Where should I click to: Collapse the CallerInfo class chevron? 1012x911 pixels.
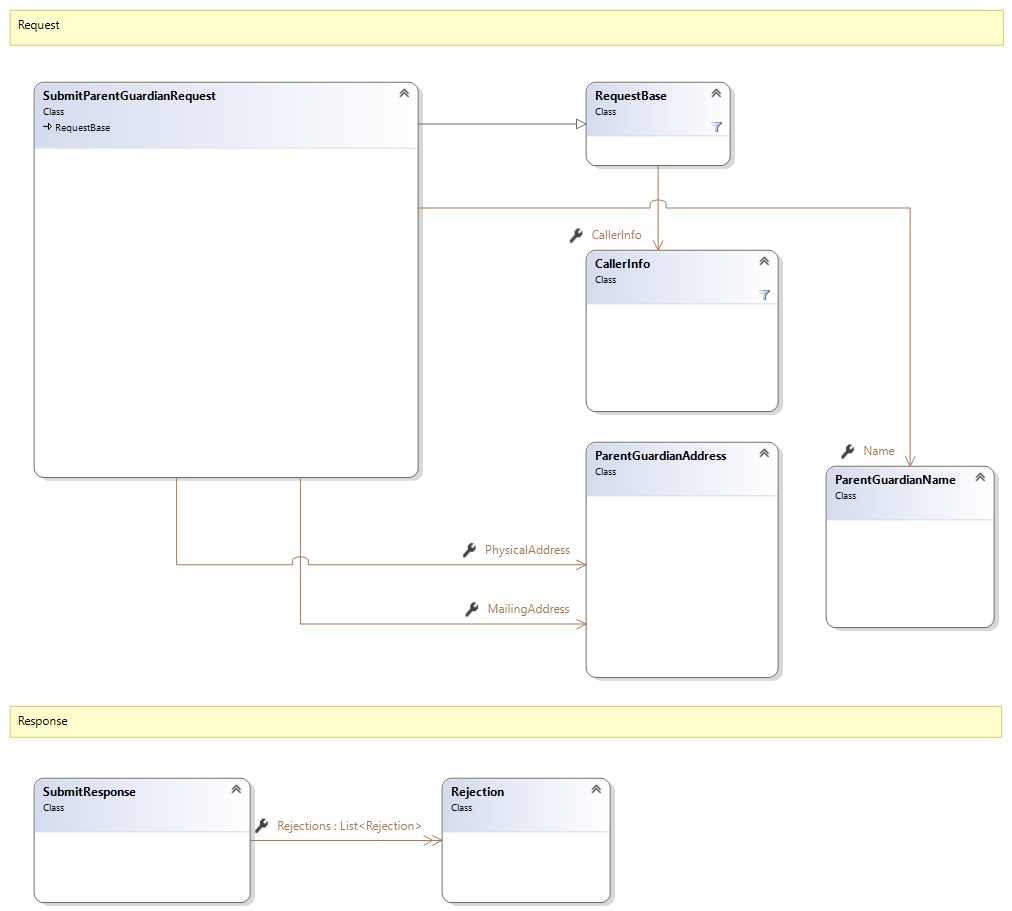764,261
